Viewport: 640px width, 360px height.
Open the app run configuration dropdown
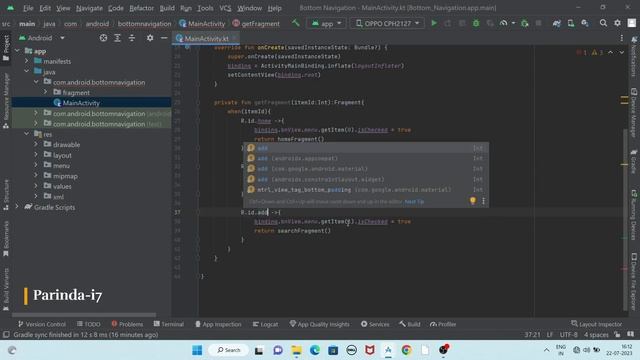coord(327,23)
